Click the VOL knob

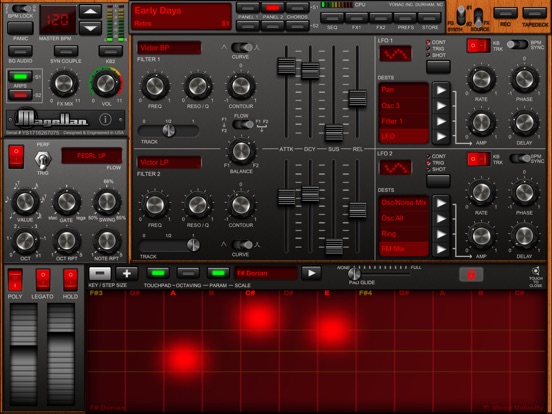coord(106,83)
